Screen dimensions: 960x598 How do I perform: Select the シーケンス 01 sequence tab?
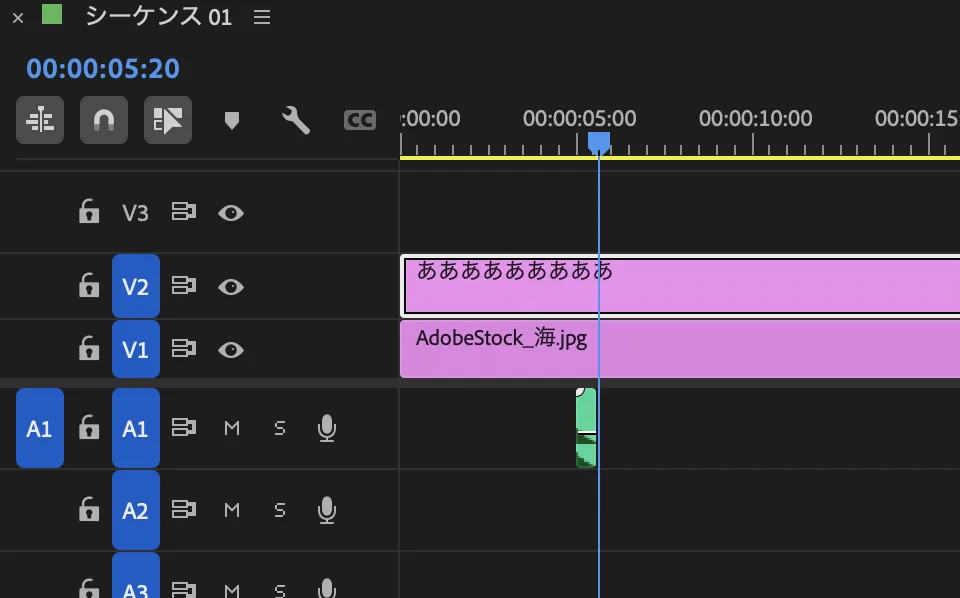[158, 17]
